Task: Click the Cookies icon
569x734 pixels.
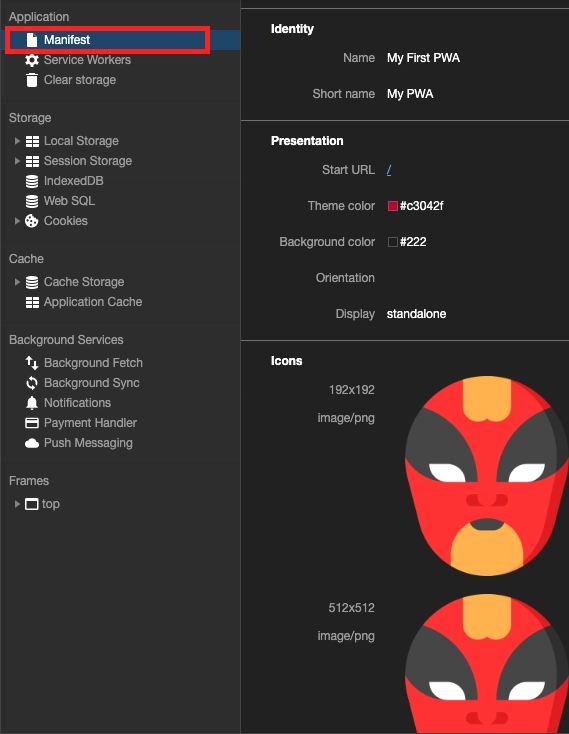Action: (32, 221)
